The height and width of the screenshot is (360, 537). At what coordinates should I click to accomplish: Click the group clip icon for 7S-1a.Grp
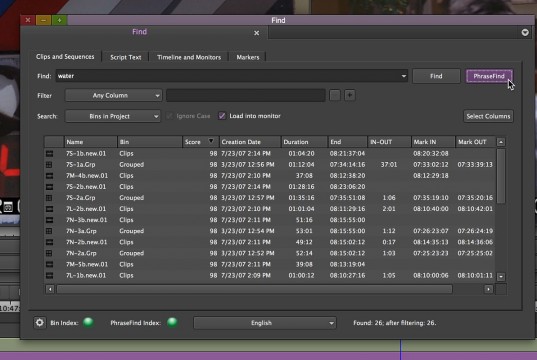point(49,164)
